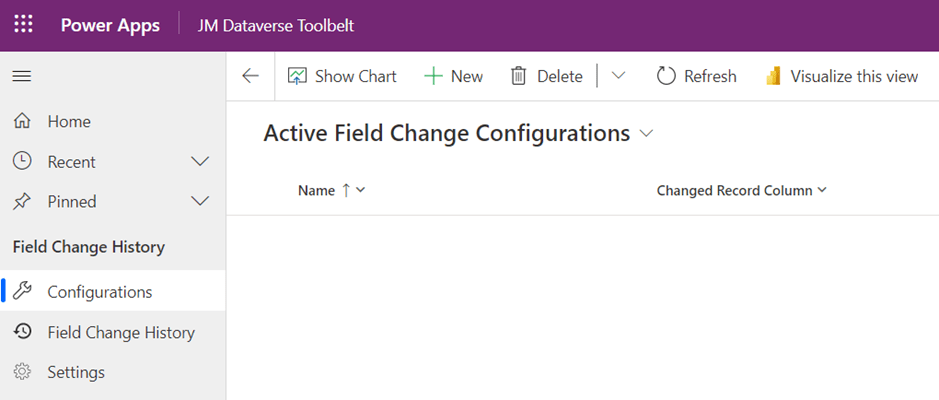Open Field Change History nav item
The width and height of the screenshot is (939, 400).
120,332
